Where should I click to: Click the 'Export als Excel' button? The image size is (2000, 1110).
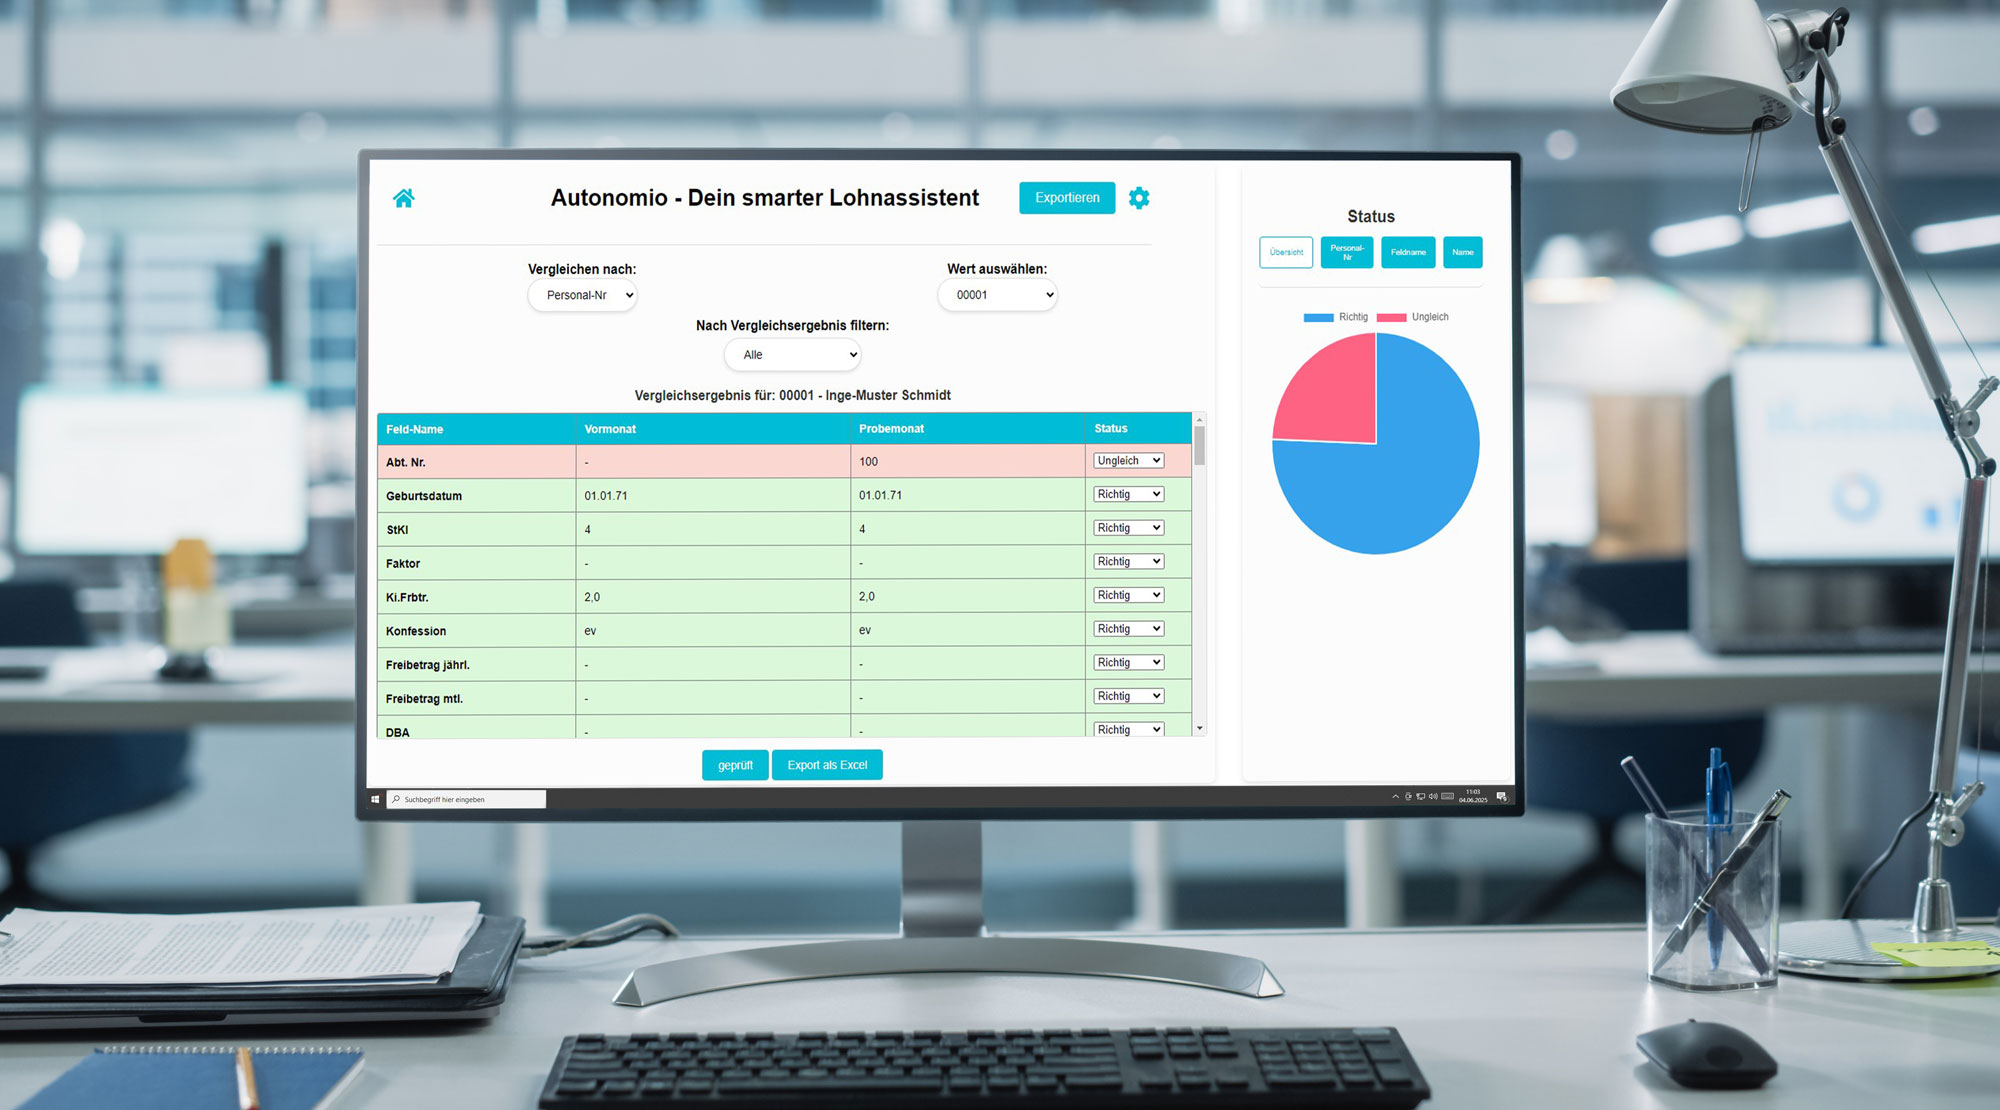[x=827, y=765]
